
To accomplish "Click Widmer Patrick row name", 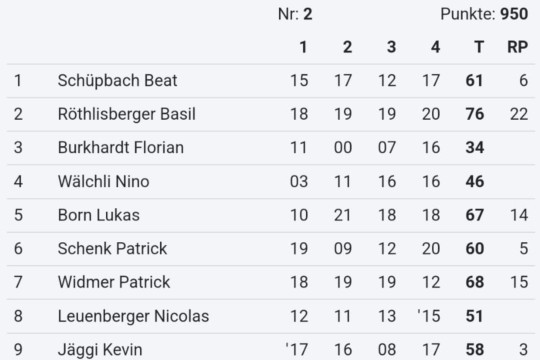I will point(114,282).
